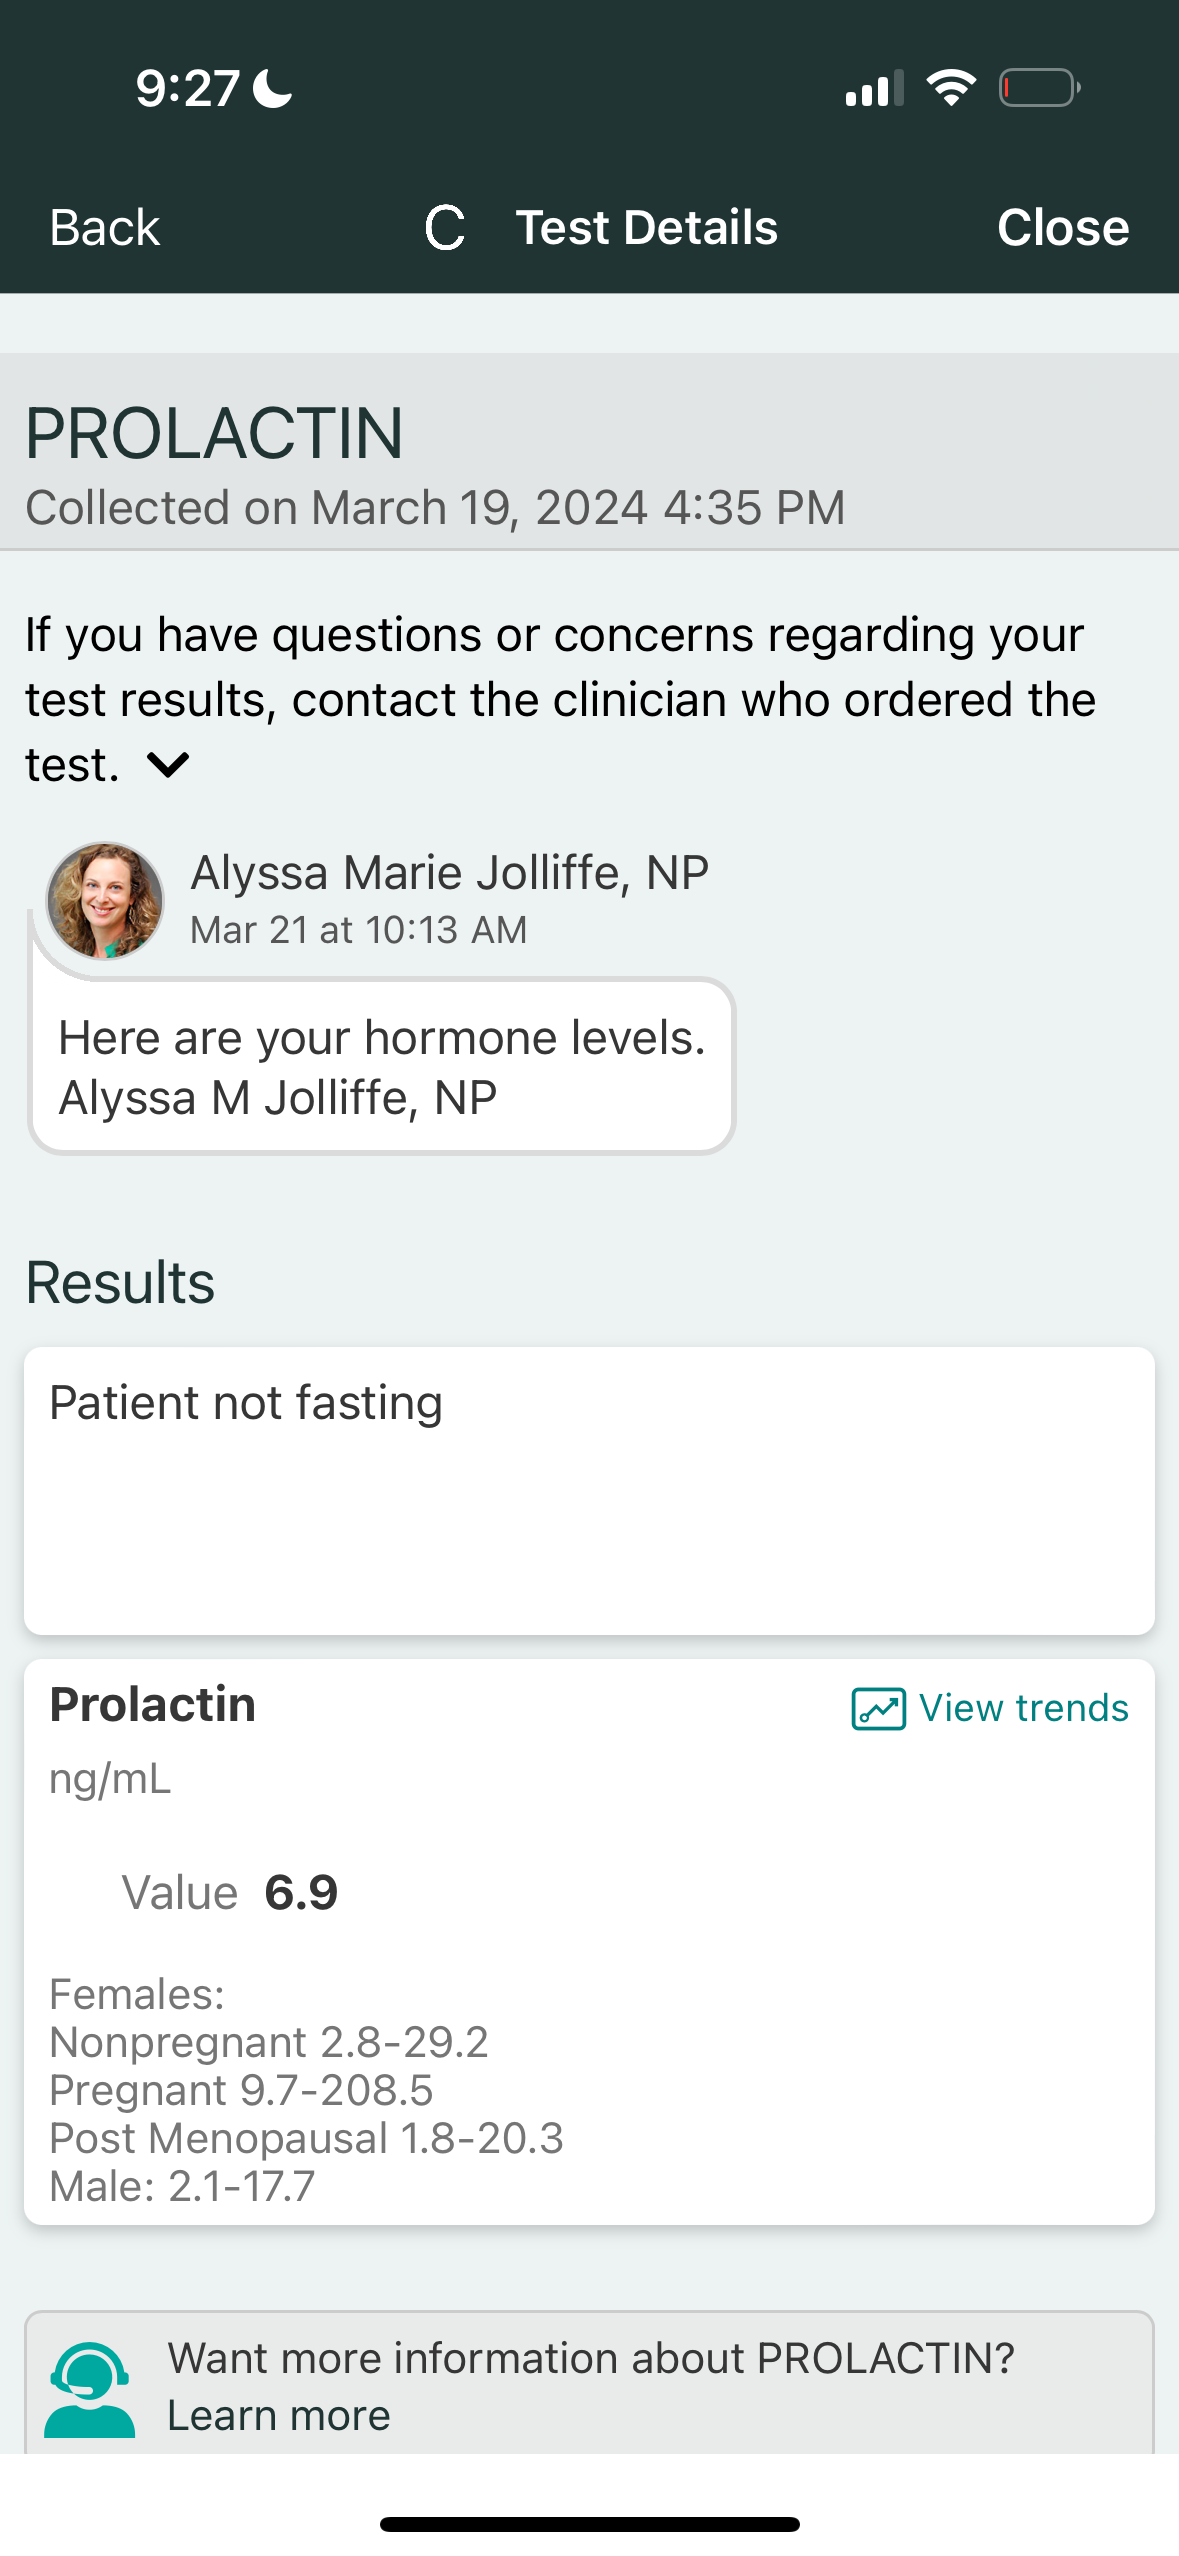The image size is (1179, 2556).
Task: Tap the support headset agent icon
Action: click(x=89, y=2388)
